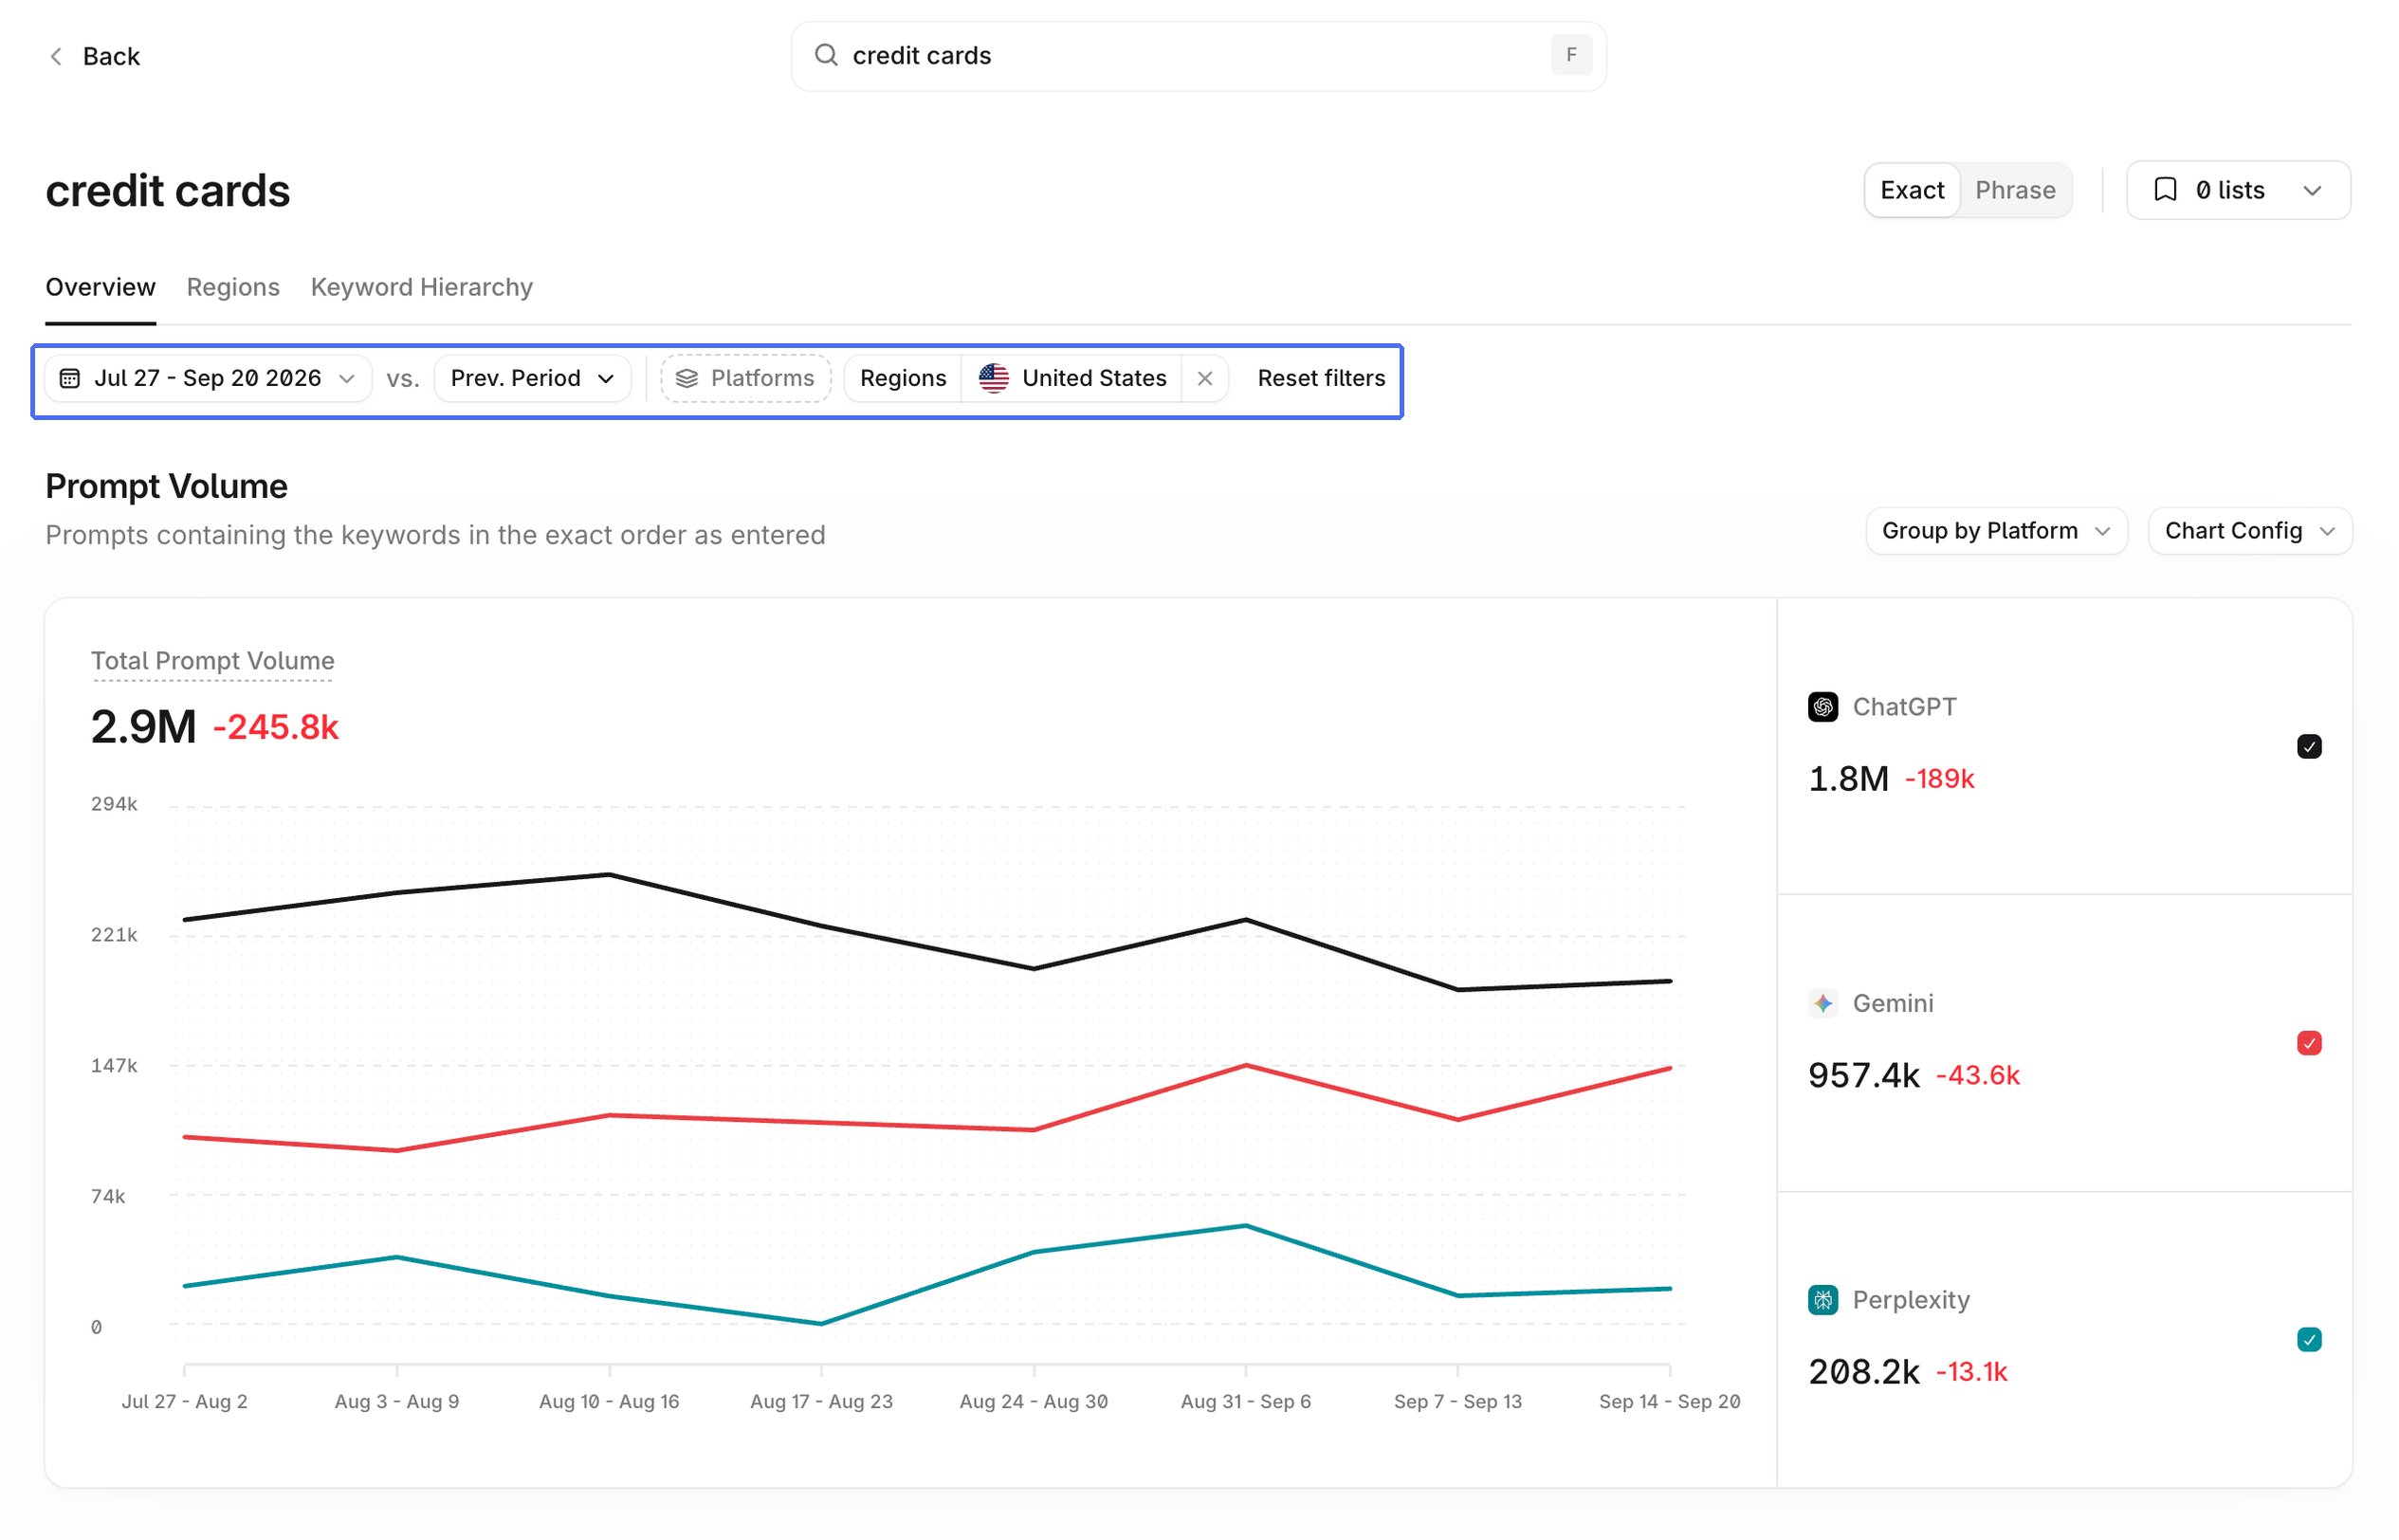Click the Perplexity logo icon
Screen dimensions: 2399x1540
pyautogui.click(x=1823, y=1300)
